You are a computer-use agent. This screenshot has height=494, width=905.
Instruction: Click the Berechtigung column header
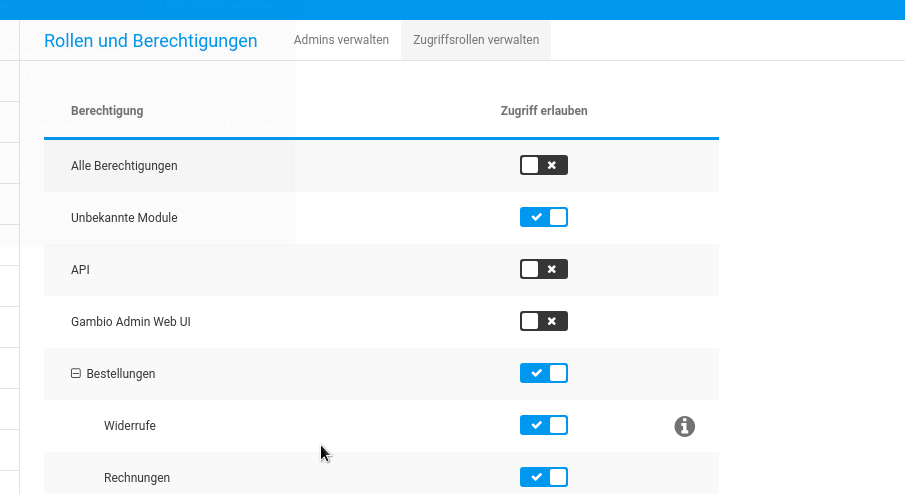[107, 111]
